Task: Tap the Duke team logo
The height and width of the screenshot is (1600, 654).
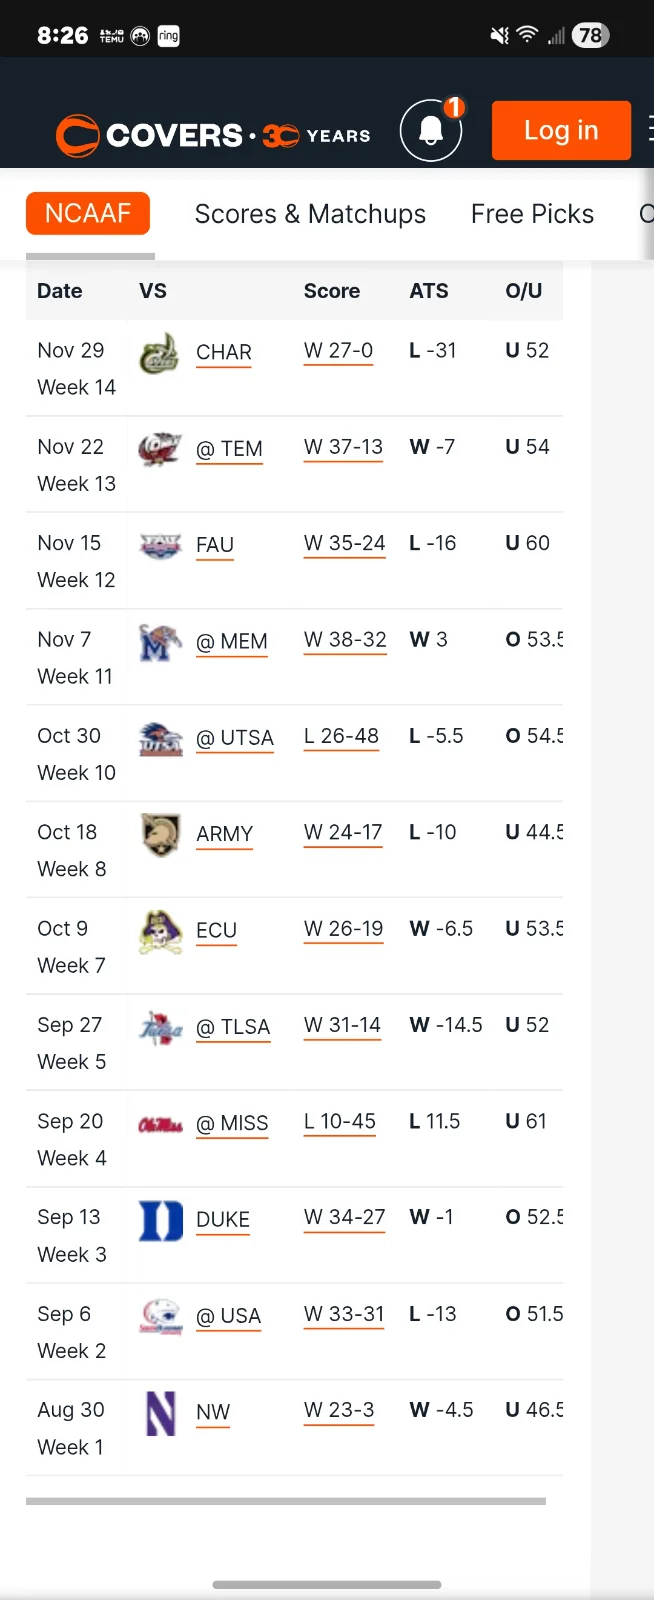Action: (160, 1220)
